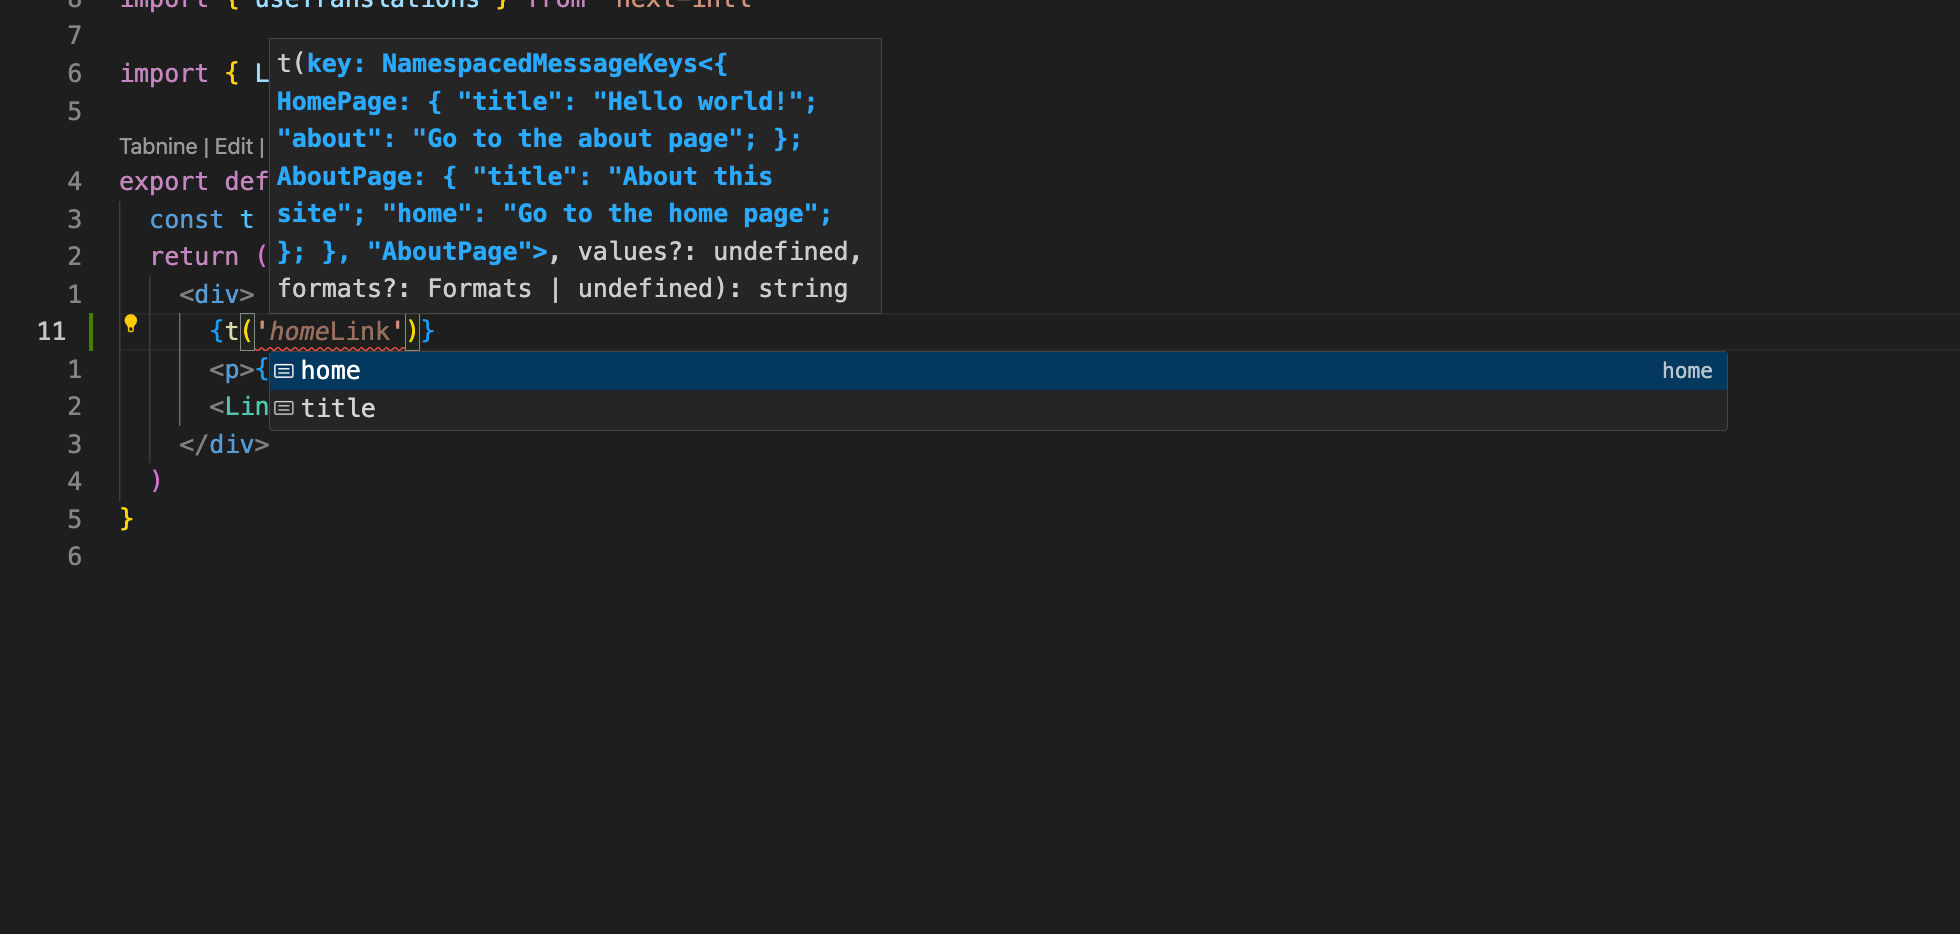Choose the title autocomplete suggestion
Screen dimensions: 1960x934
pyautogui.click(x=338, y=408)
